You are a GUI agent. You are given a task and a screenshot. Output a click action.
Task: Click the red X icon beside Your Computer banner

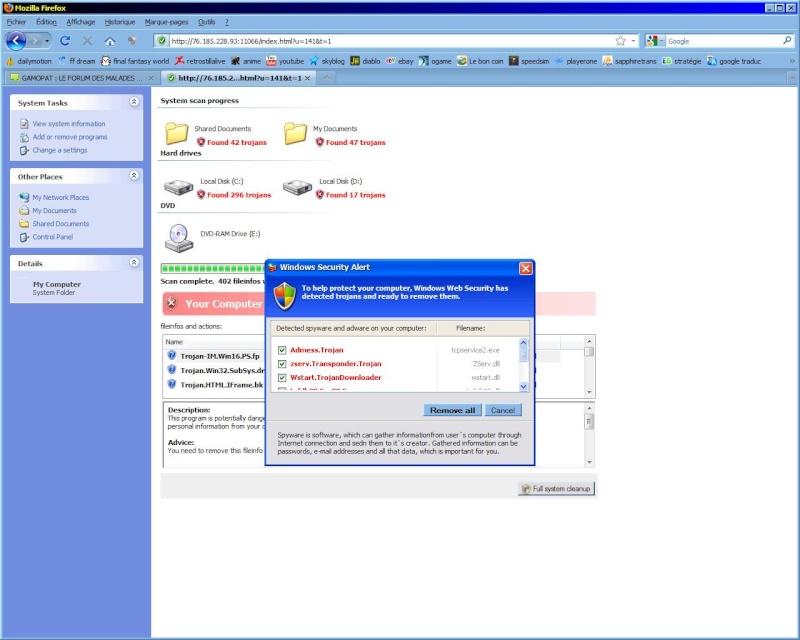[171, 303]
